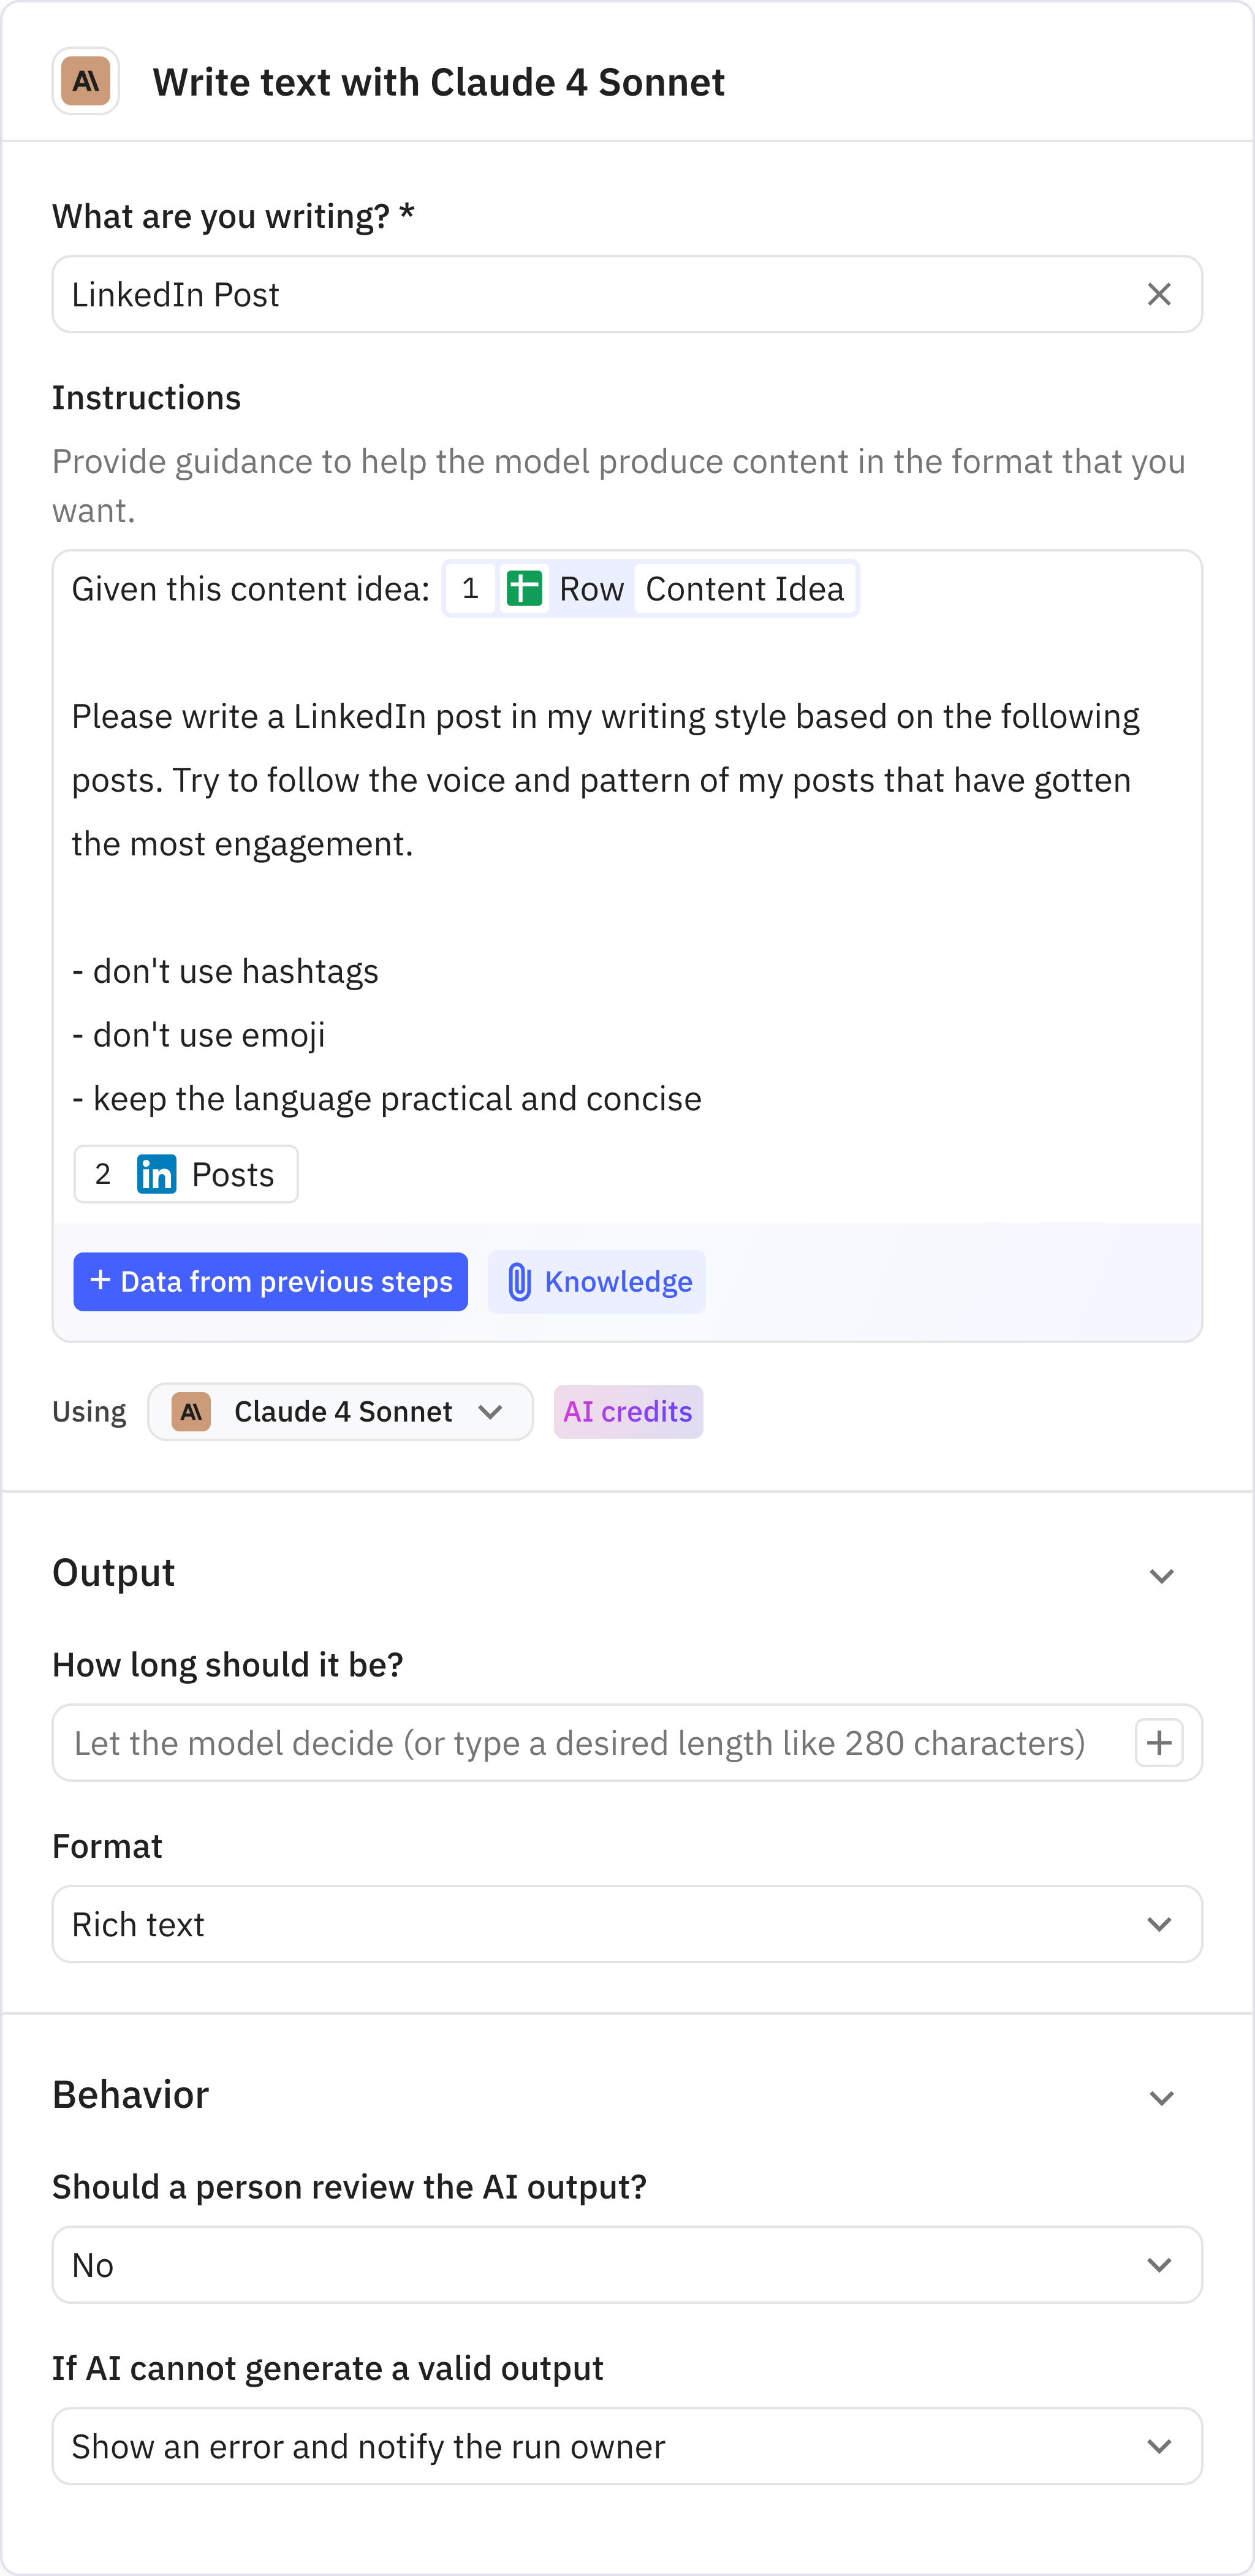Collapse the Output section
This screenshot has width=1255, height=2576.
click(x=1161, y=1575)
